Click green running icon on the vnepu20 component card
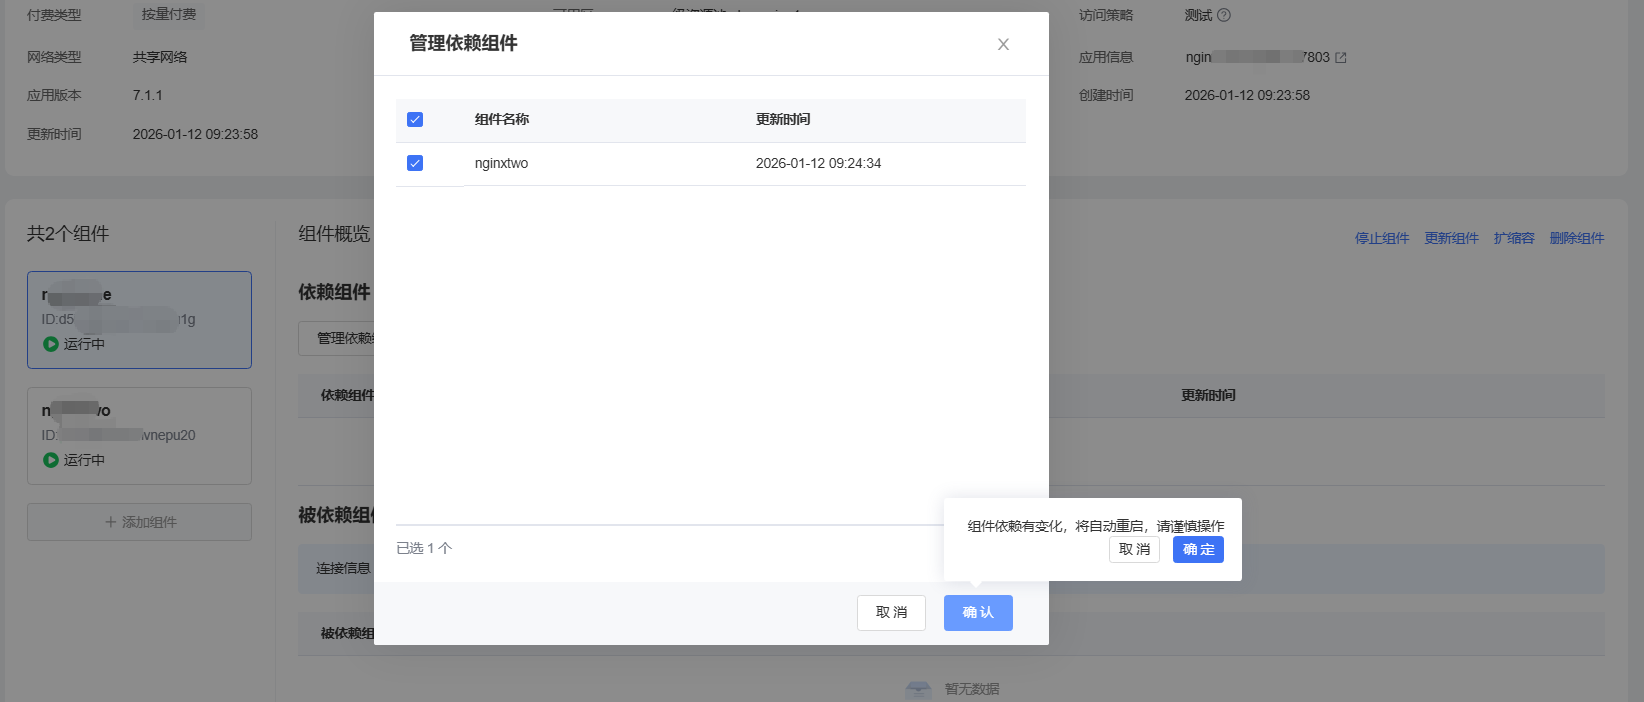 click(51, 460)
